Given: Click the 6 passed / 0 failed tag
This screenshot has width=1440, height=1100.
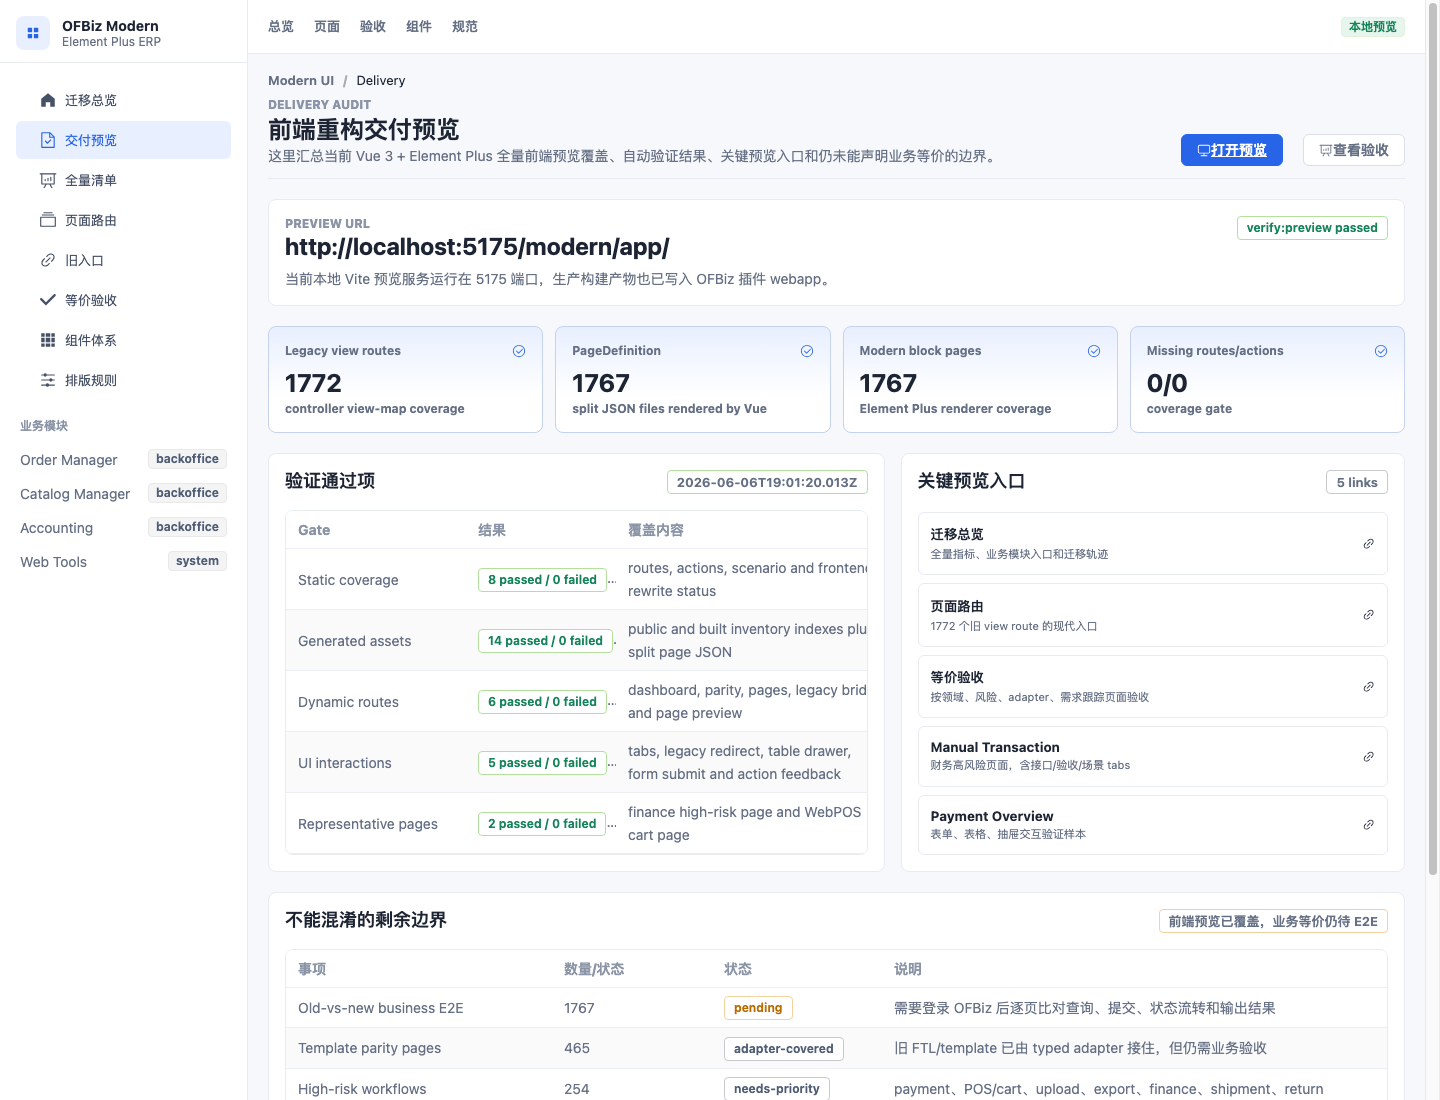Looking at the screenshot, I should (x=542, y=702).
